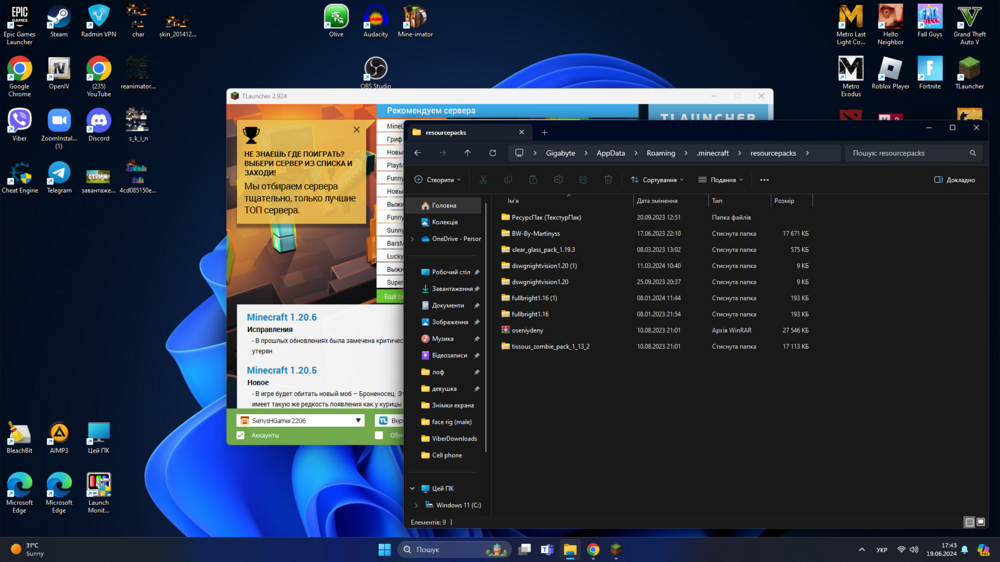Image resolution: width=1000 pixels, height=562 pixels.
Task: Open the Подання view dropdown
Action: click(x=721, y=180)
